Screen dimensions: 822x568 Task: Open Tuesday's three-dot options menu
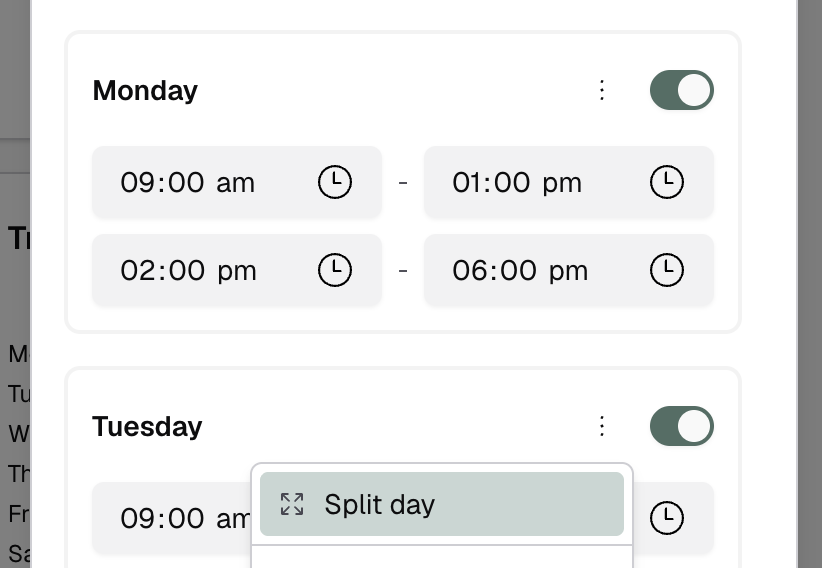tap(602, 426)
